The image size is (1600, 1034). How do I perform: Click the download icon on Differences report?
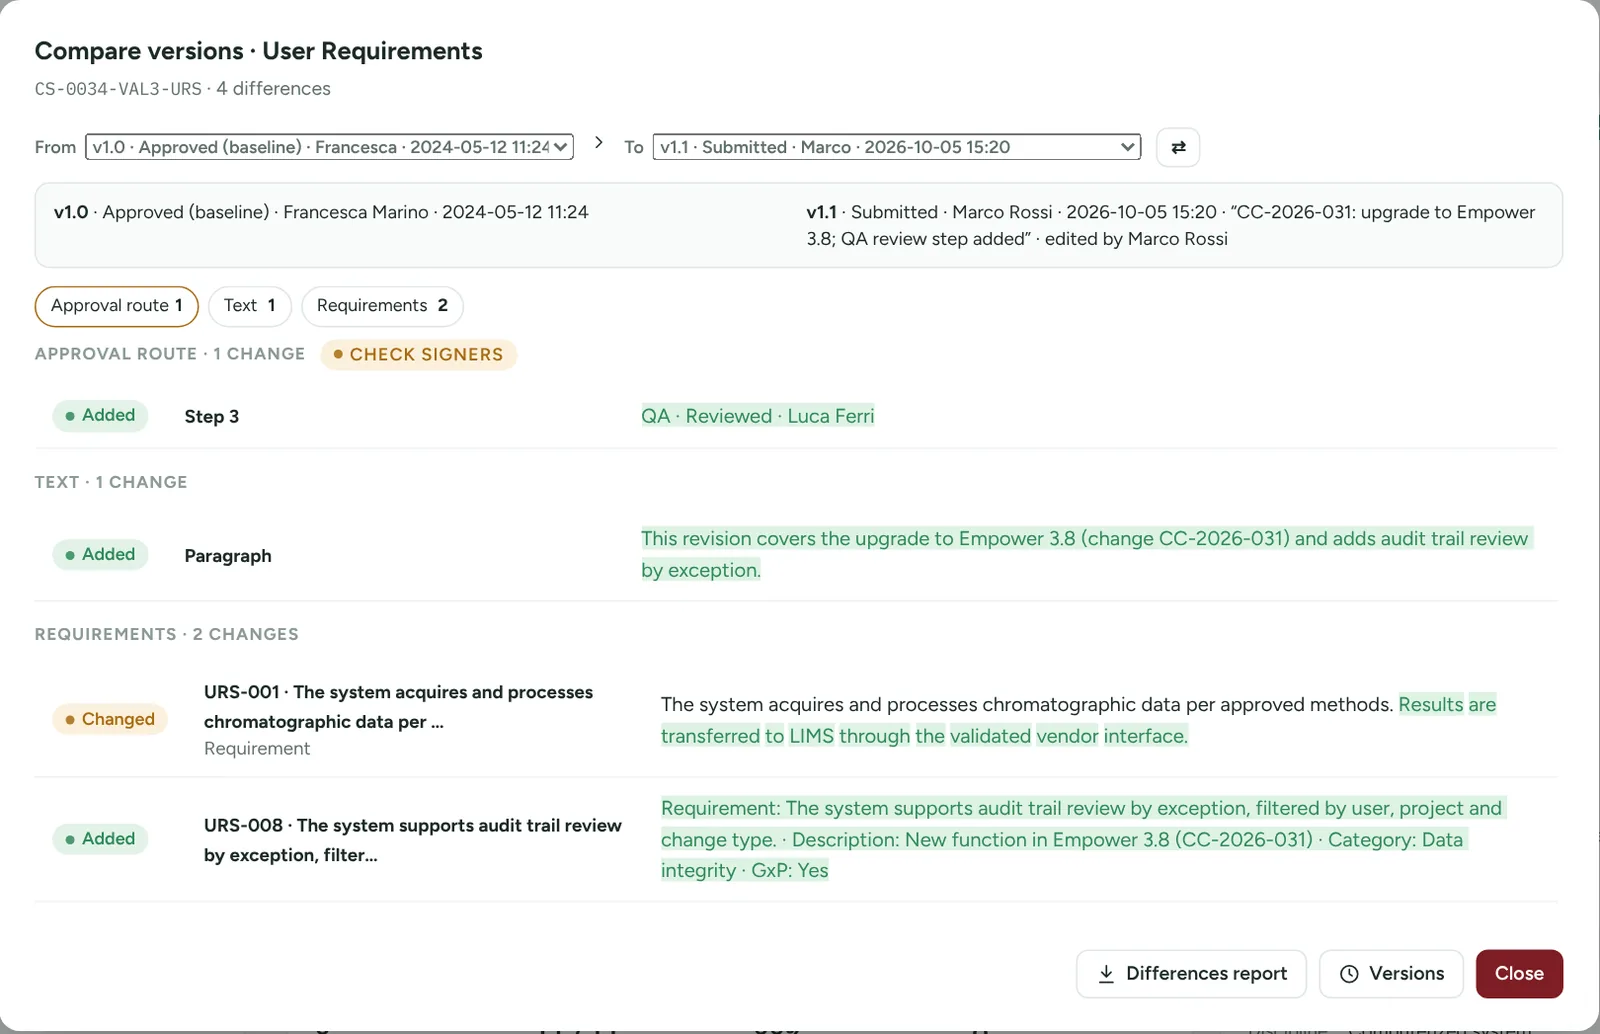coord(1106,974)
